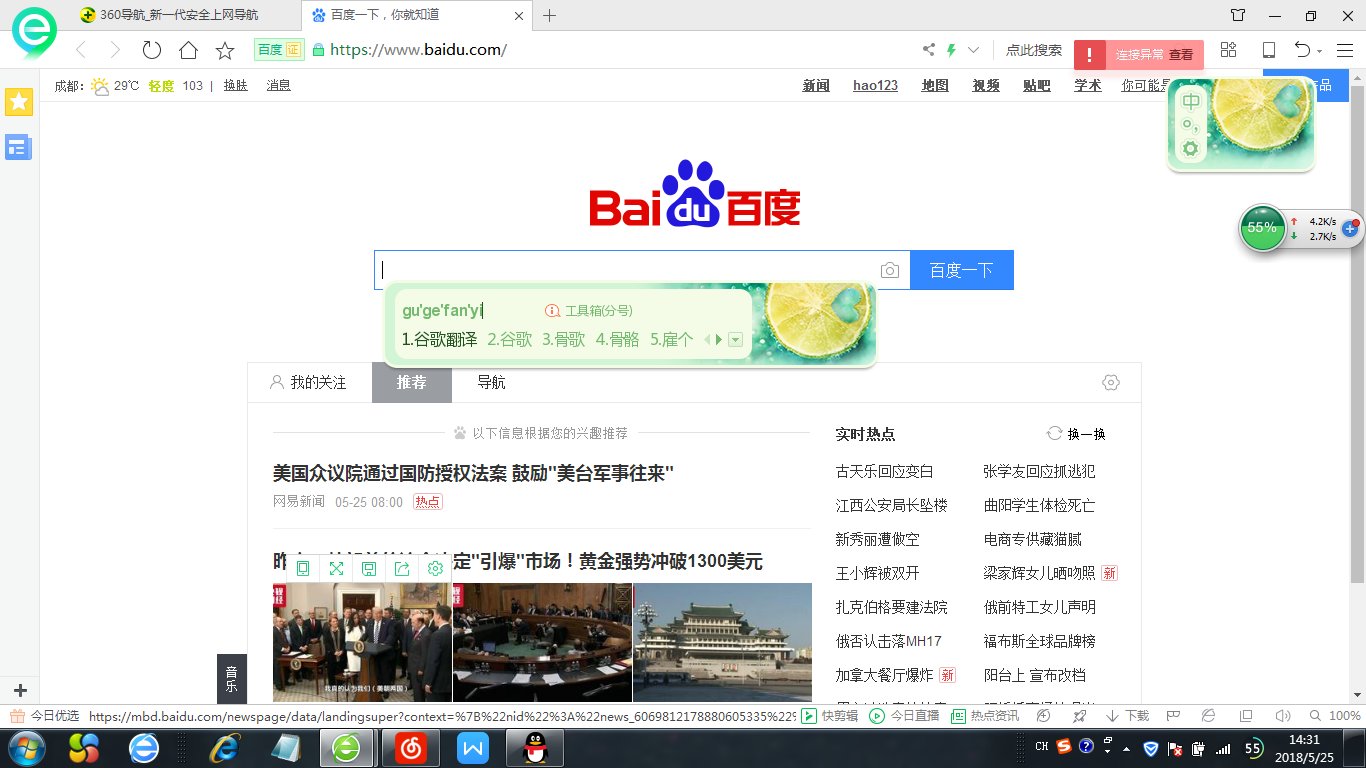
Task: Open the undo arrow's closed-tabs dropdown
Action: click(x=1320, y=51)
